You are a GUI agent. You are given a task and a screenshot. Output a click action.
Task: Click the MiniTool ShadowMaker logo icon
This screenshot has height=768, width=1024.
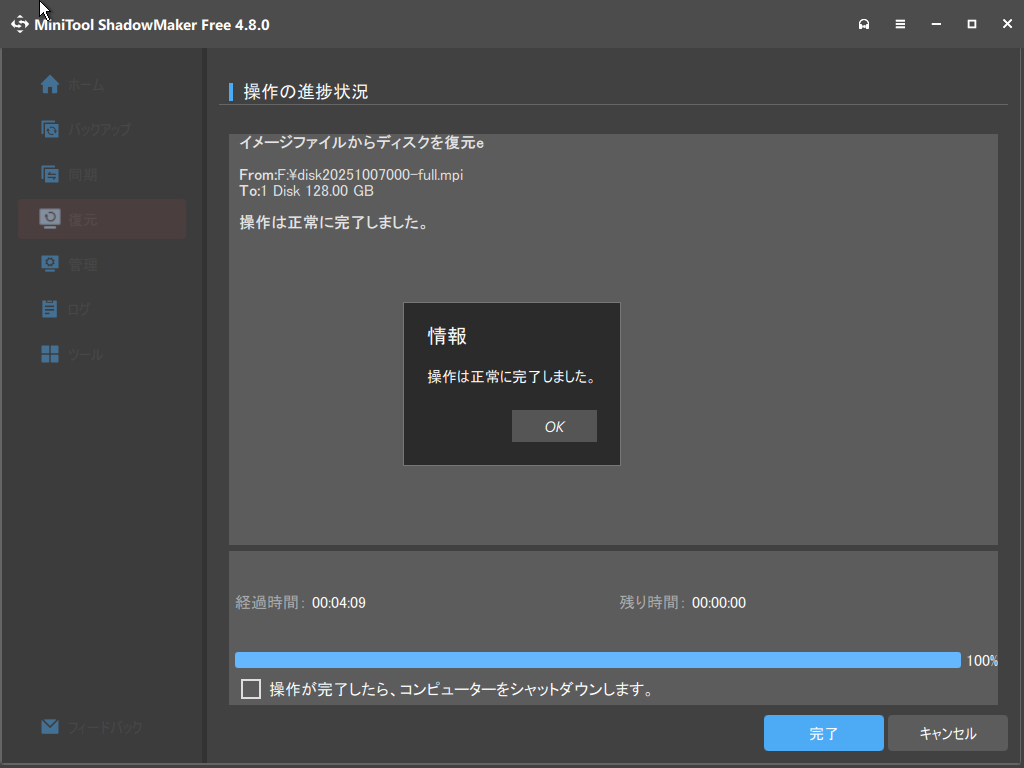[20, 24]
